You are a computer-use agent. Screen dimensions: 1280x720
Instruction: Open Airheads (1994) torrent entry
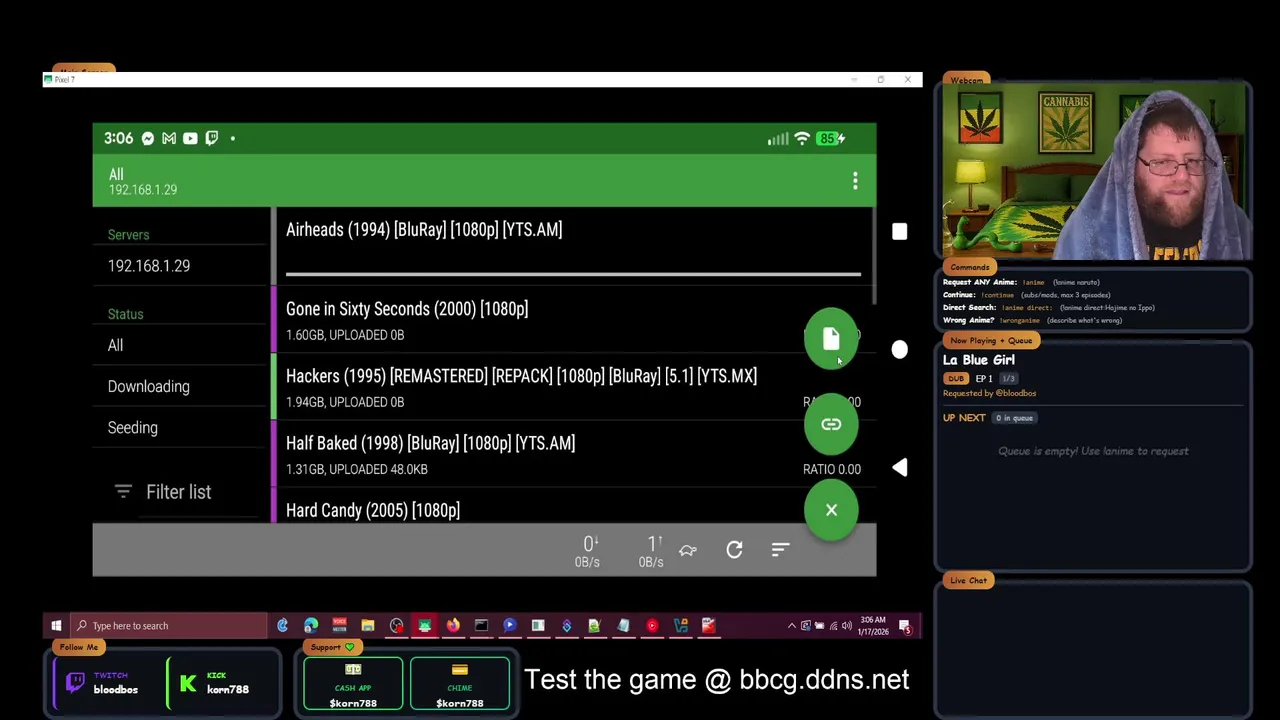pos(573,247)
